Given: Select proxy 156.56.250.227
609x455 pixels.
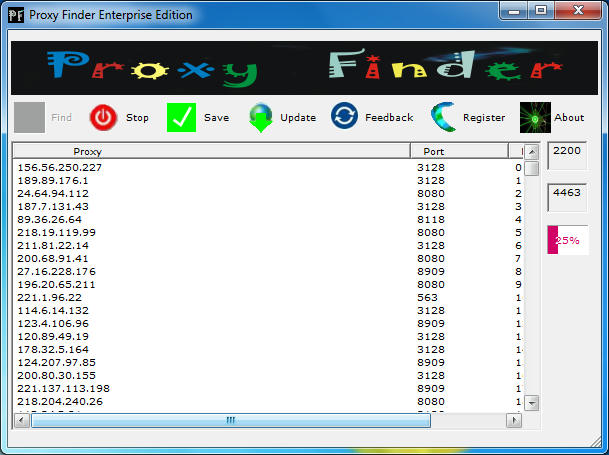Looking at the screenshot, I should tap(59, 167).
